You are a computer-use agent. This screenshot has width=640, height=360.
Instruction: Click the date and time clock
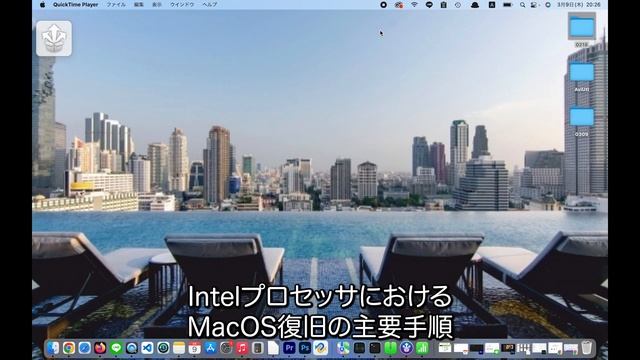(578, 5)
